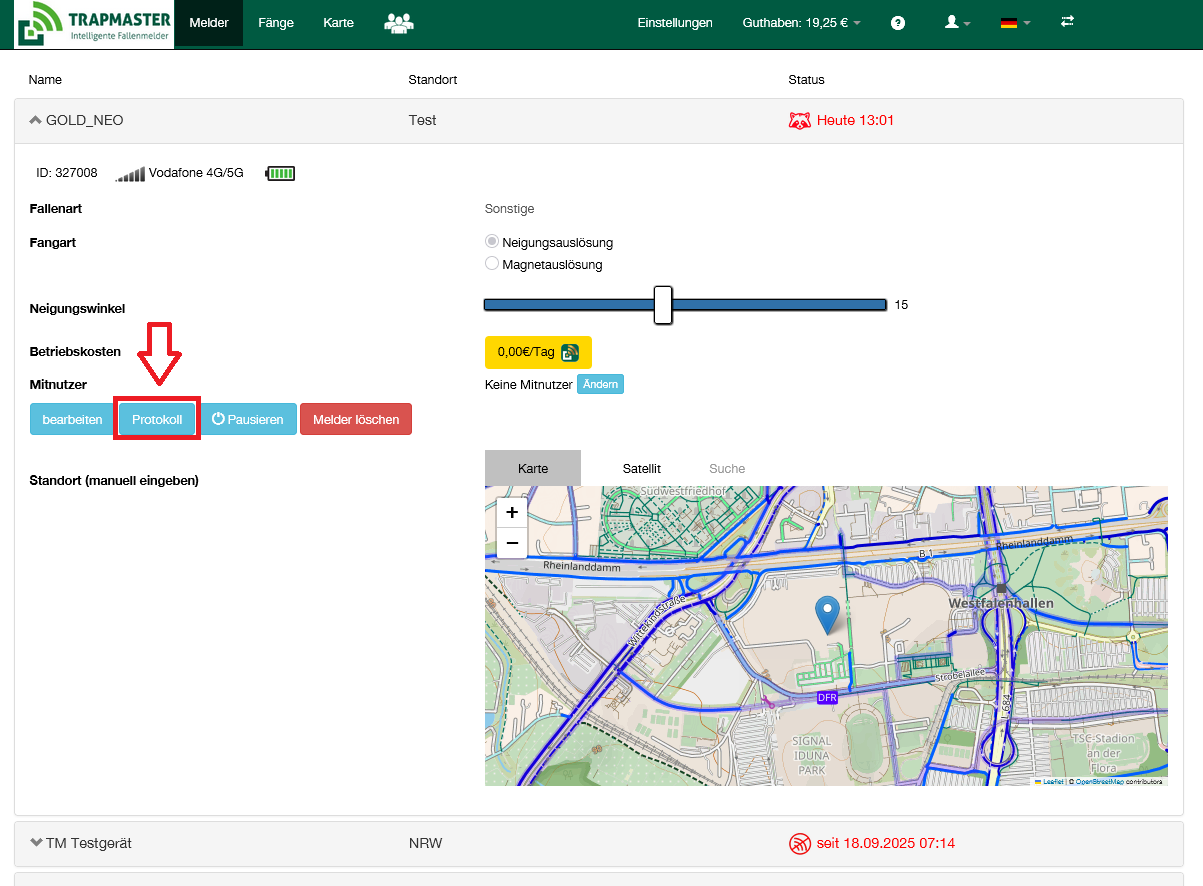Expand the Guthaben 19,25 € dropdown
Screen dimensions: 1203x886
pos(801,23)
